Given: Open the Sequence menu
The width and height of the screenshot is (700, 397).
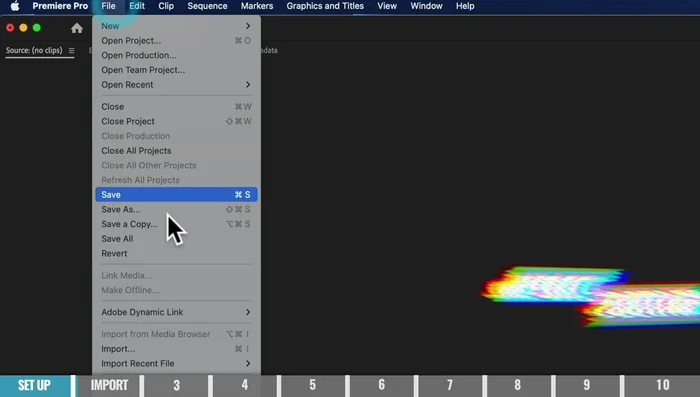Looking at the screenshot, I should [x=207, y=6].
